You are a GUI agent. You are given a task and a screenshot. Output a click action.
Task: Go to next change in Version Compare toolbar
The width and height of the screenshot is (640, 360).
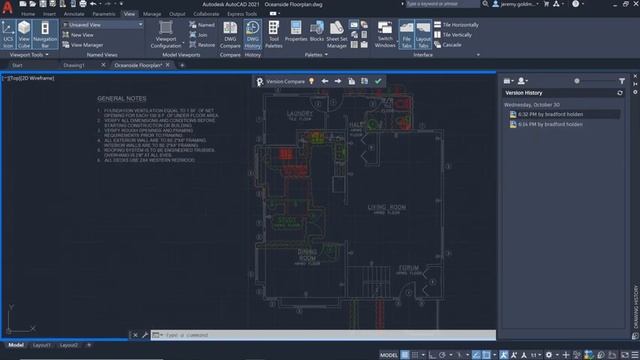pos(338,81)
